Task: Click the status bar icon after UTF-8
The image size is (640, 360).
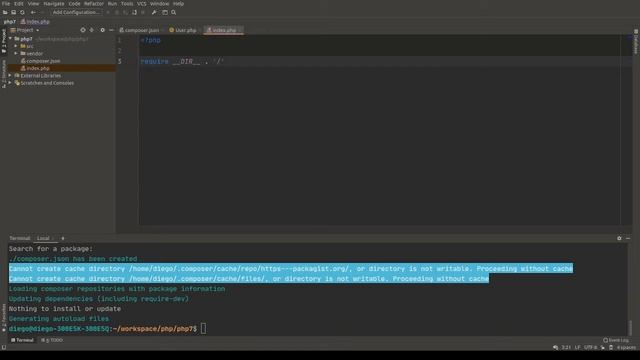Action: 602,347
